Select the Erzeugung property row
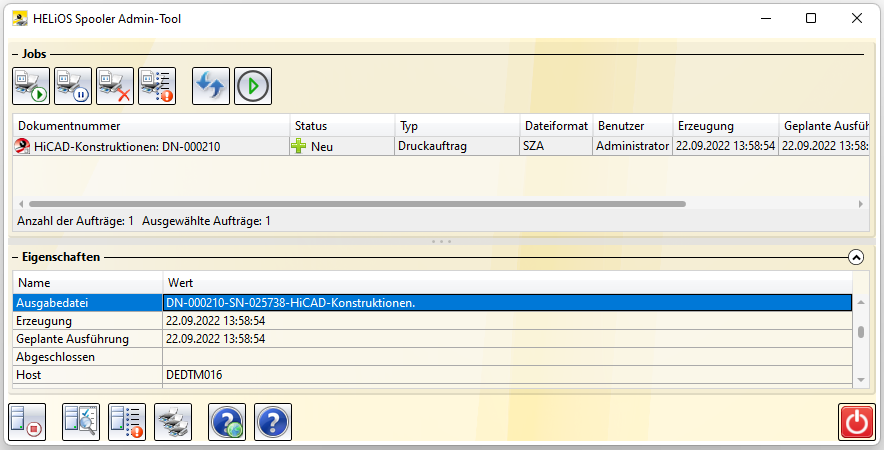The height and width of the screenshot is (450, 884). point(432,321)
